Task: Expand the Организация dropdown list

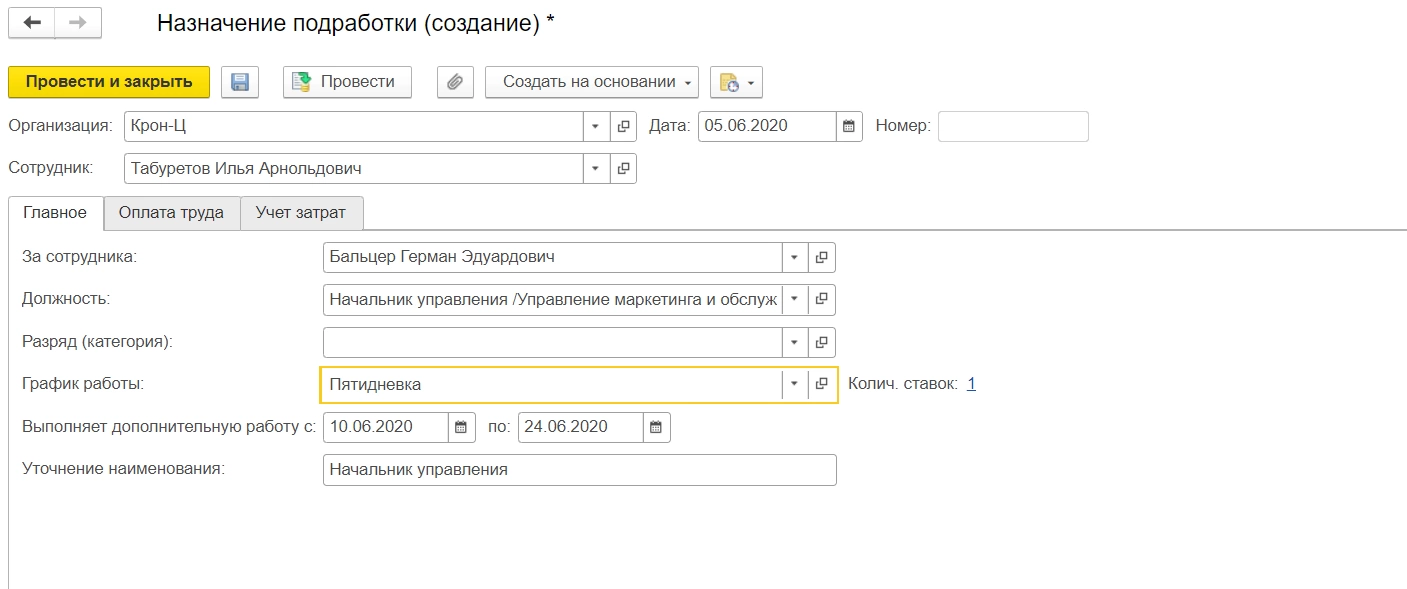Action: point(595,126)
